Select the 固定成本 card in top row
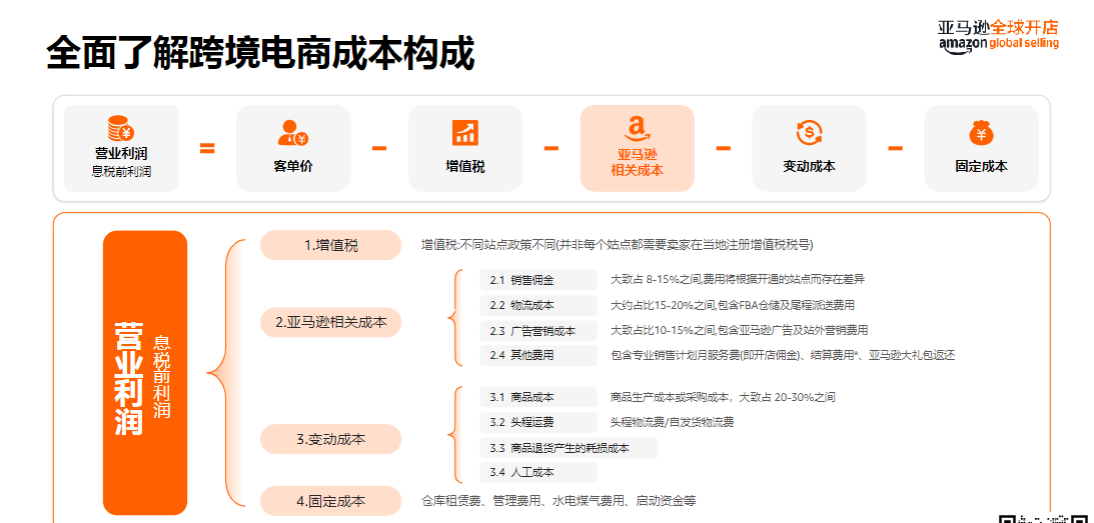This screenshot has width=1094, height=523. click(981, 148)
